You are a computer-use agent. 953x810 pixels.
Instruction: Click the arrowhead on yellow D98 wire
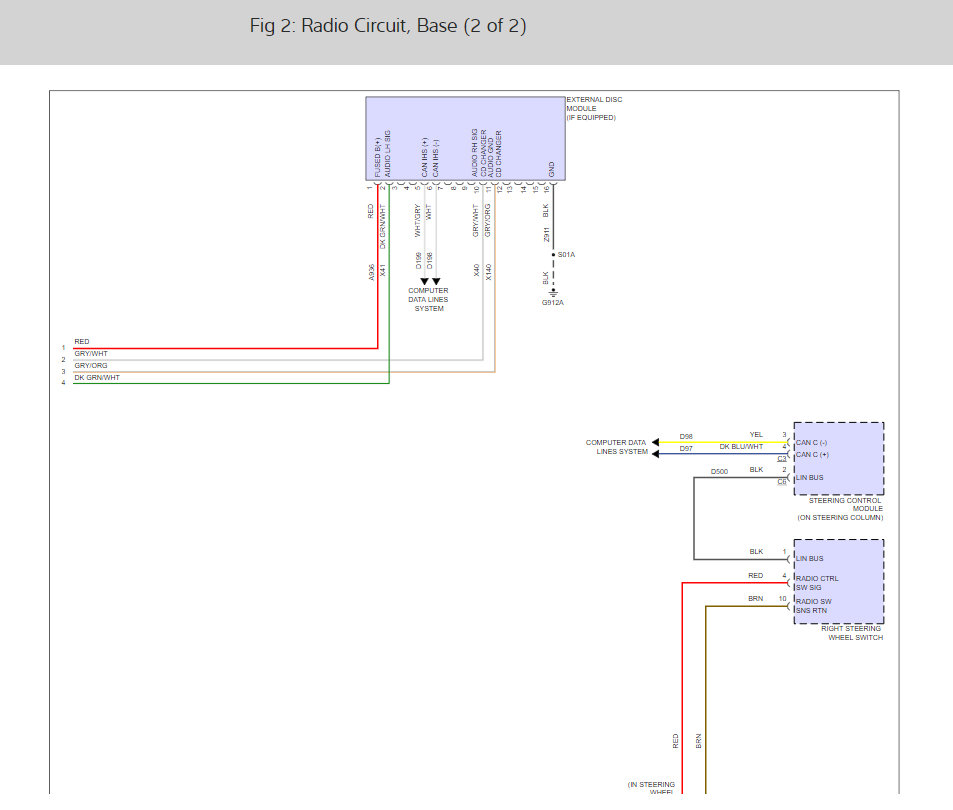tap(656, 442)
